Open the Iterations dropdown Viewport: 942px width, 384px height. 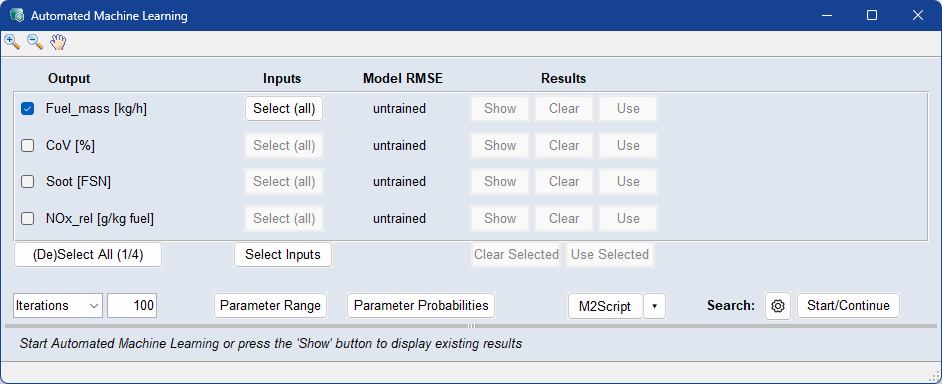(x=58, y=306)
